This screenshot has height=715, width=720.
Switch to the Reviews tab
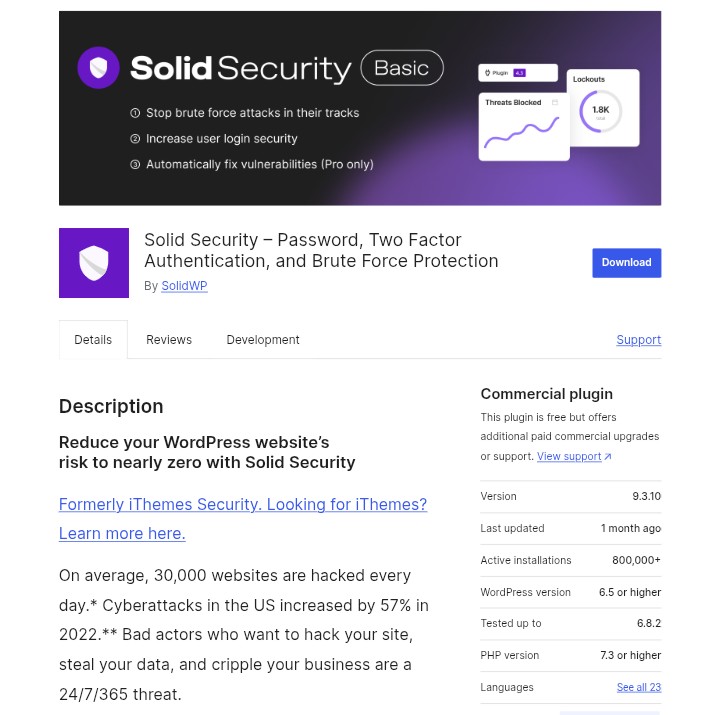point(169,340)
